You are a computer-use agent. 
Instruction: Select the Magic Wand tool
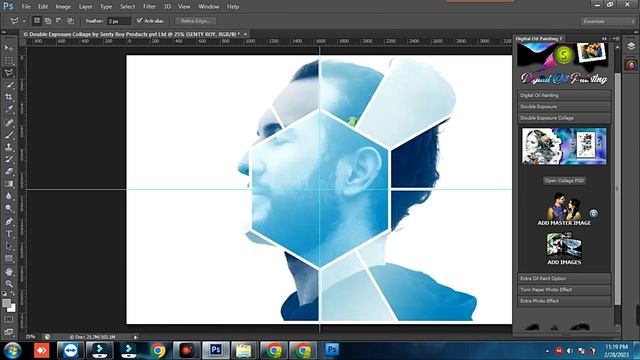(9, 85)
